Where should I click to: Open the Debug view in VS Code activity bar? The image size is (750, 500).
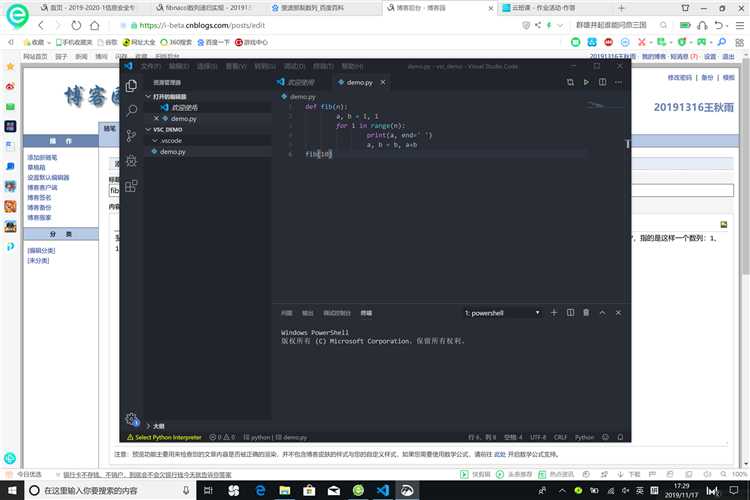131,161
